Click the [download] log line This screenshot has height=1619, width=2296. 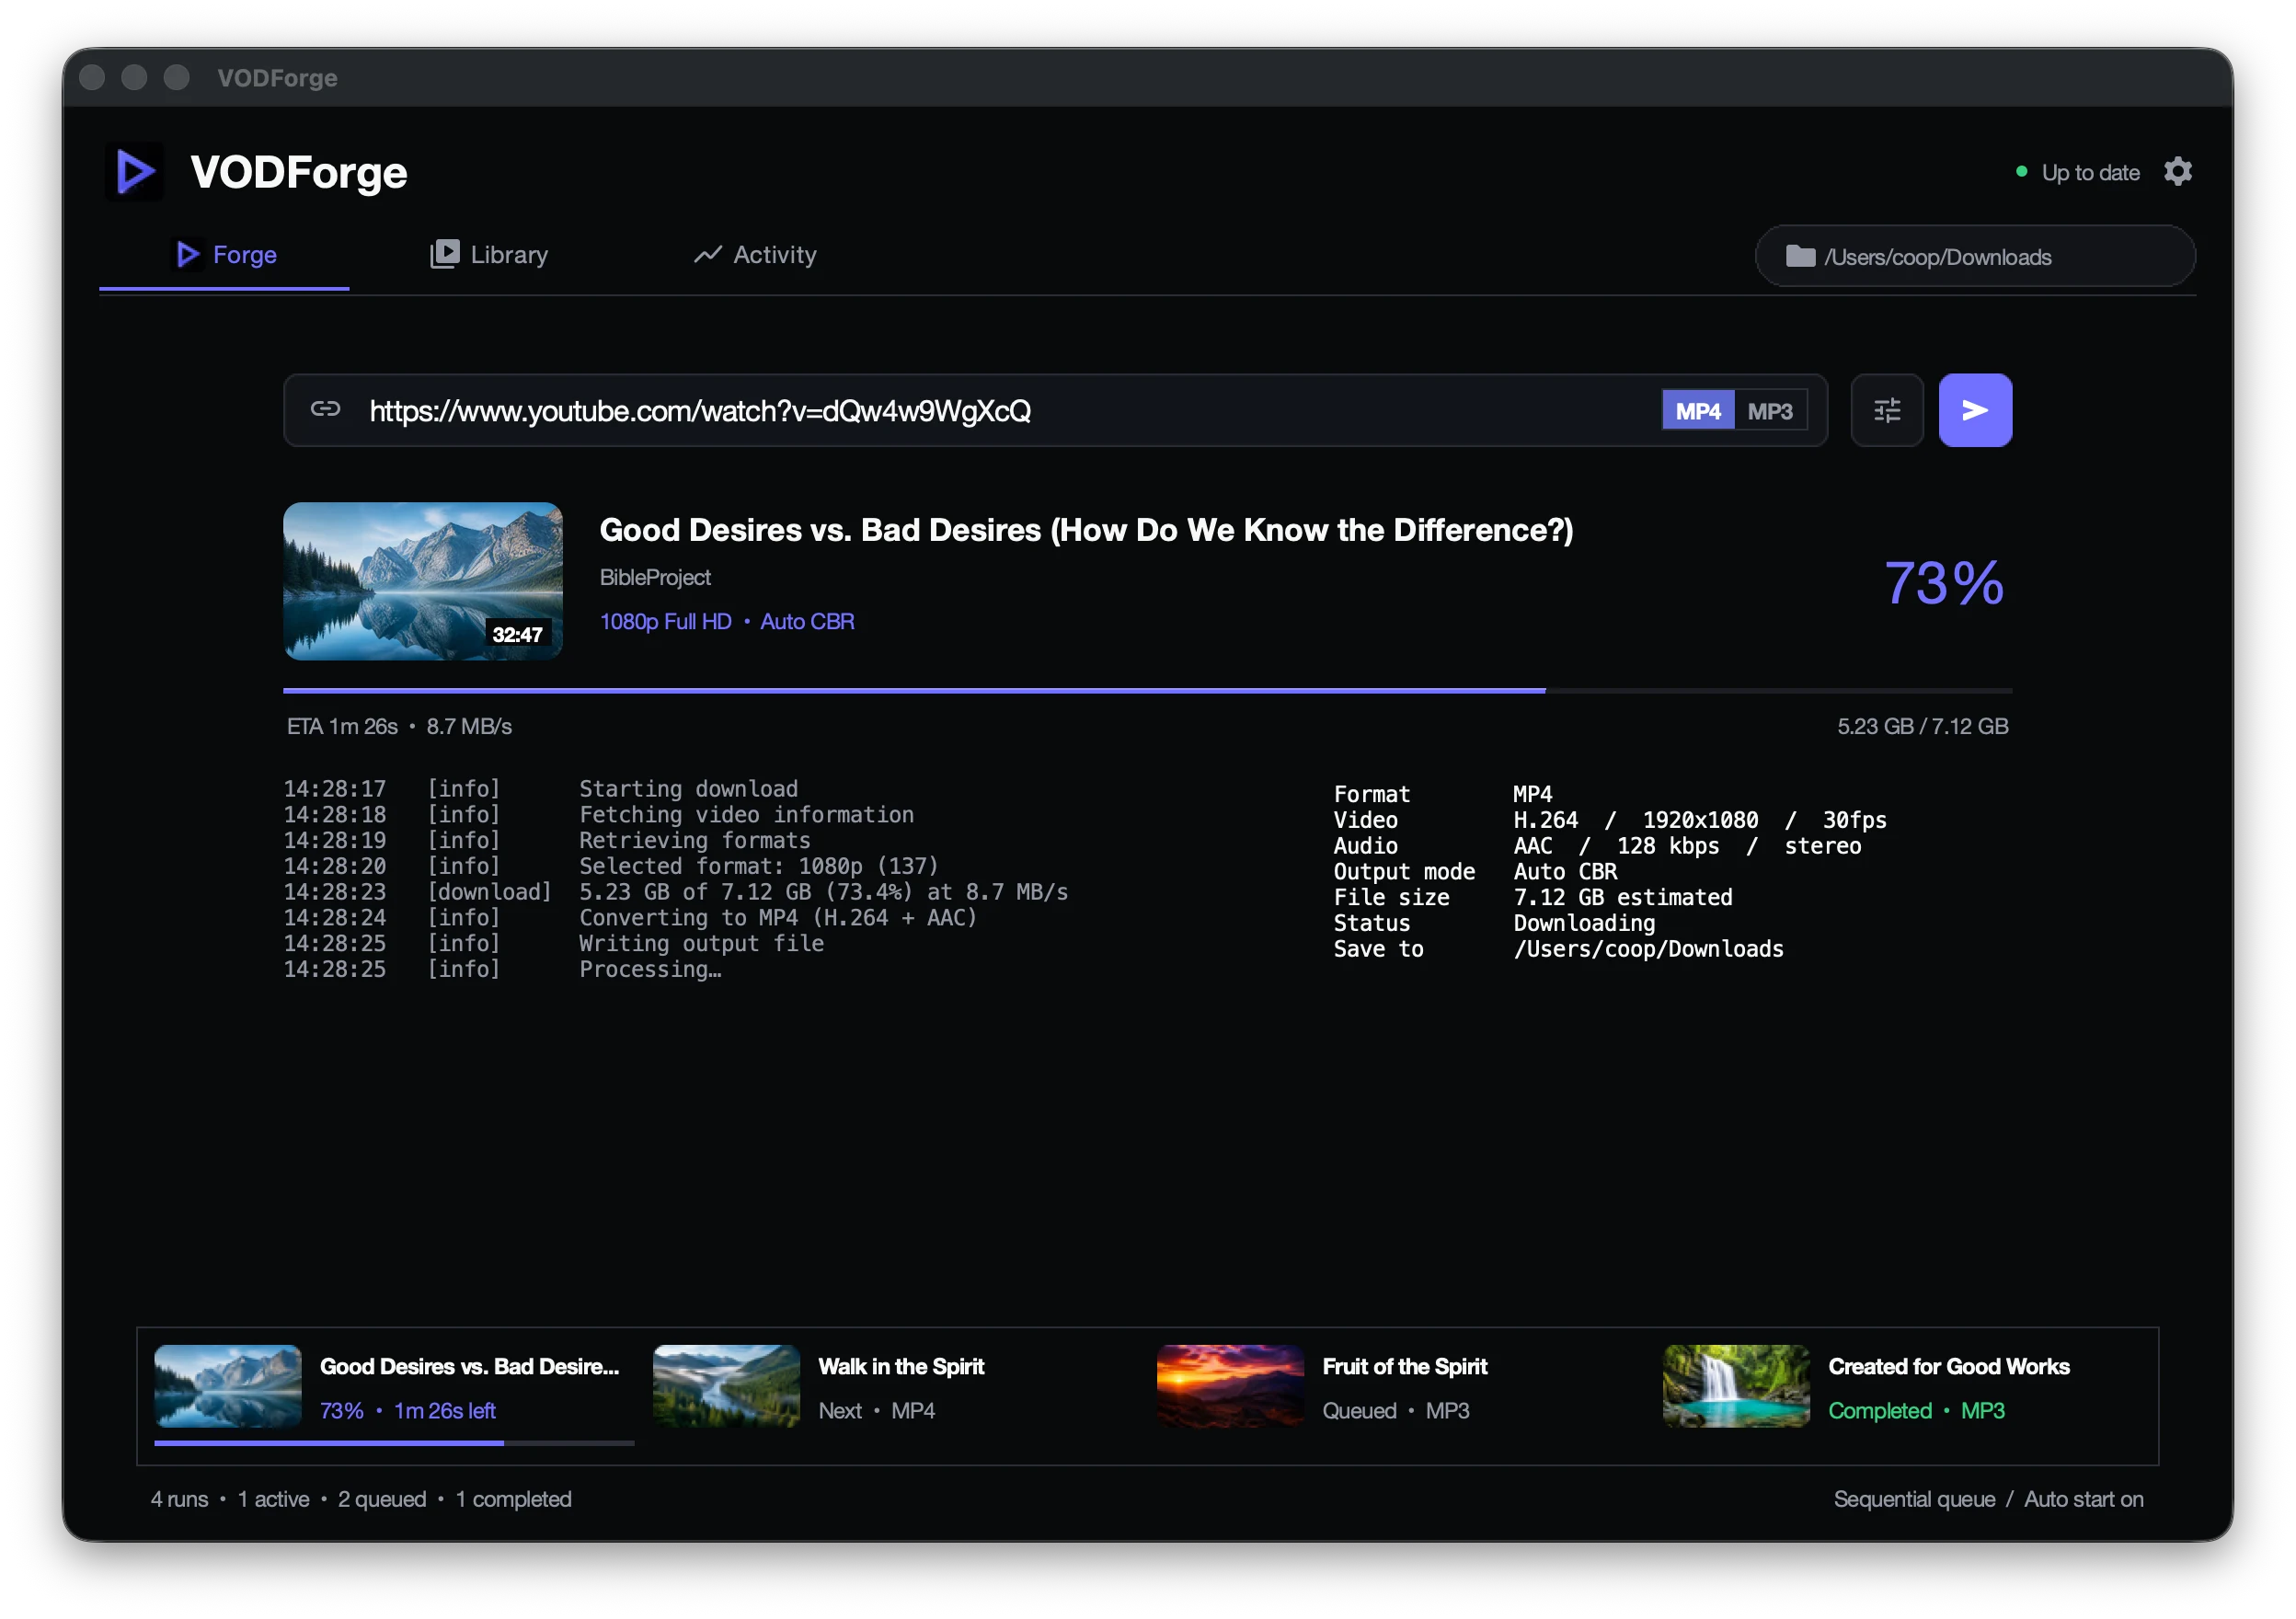676,892
